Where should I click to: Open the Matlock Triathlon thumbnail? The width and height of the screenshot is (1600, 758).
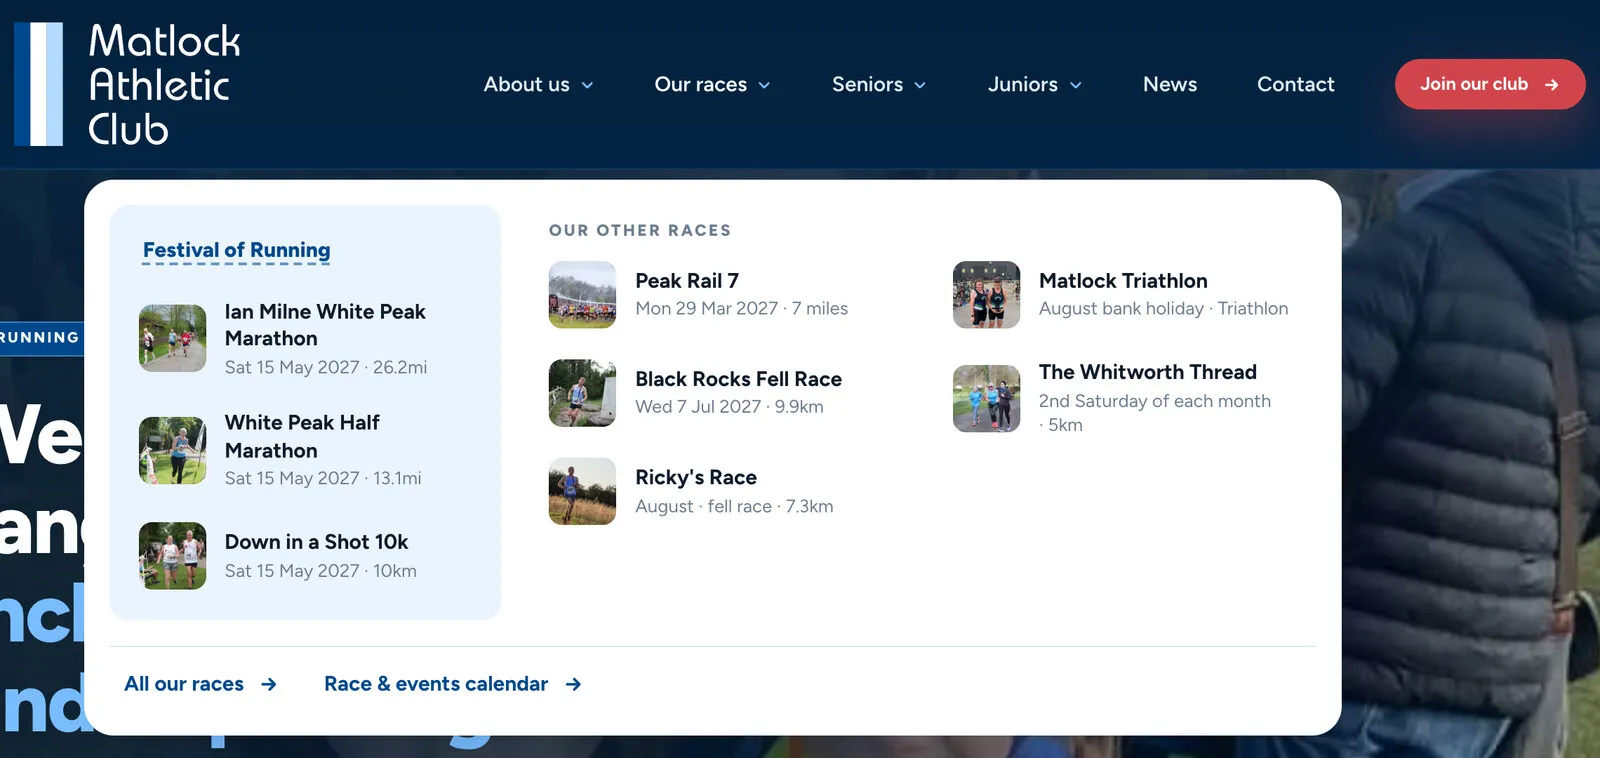point(986,294)
